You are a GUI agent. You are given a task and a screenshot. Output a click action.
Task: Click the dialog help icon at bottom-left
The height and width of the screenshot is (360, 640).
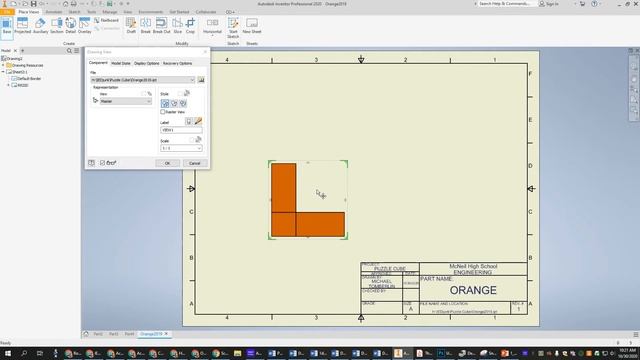tap(91, 163)
